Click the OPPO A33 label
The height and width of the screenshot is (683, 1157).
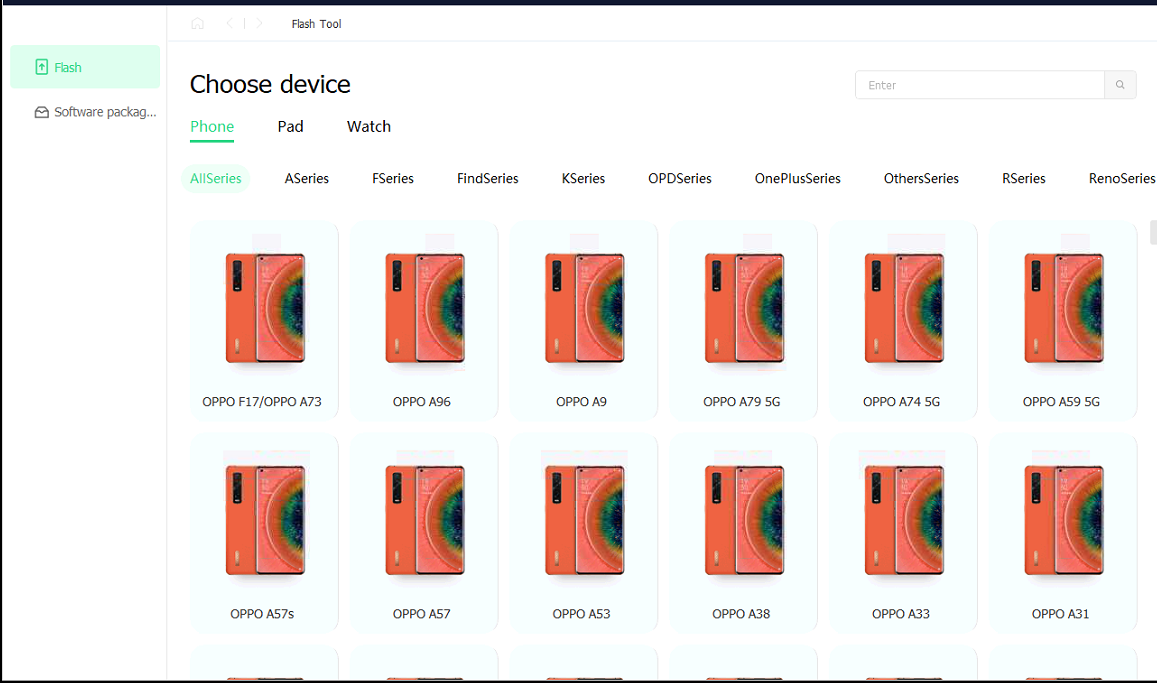(x=901, y=614)
